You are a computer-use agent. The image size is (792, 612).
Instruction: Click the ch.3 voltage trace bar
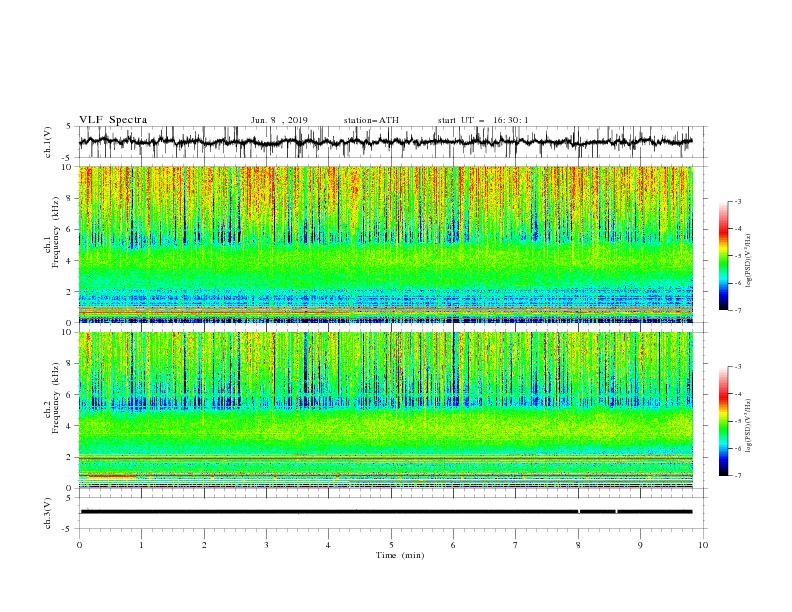[x=386, y=512]
